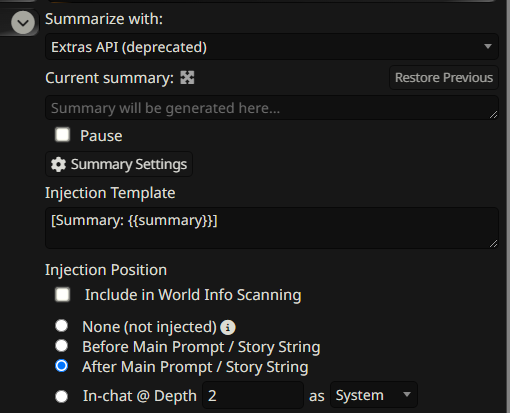The height and width of the screenshot is (413, 510).
Task: Enable Include in World Info Scanning
Action: (x=63, y=294)
